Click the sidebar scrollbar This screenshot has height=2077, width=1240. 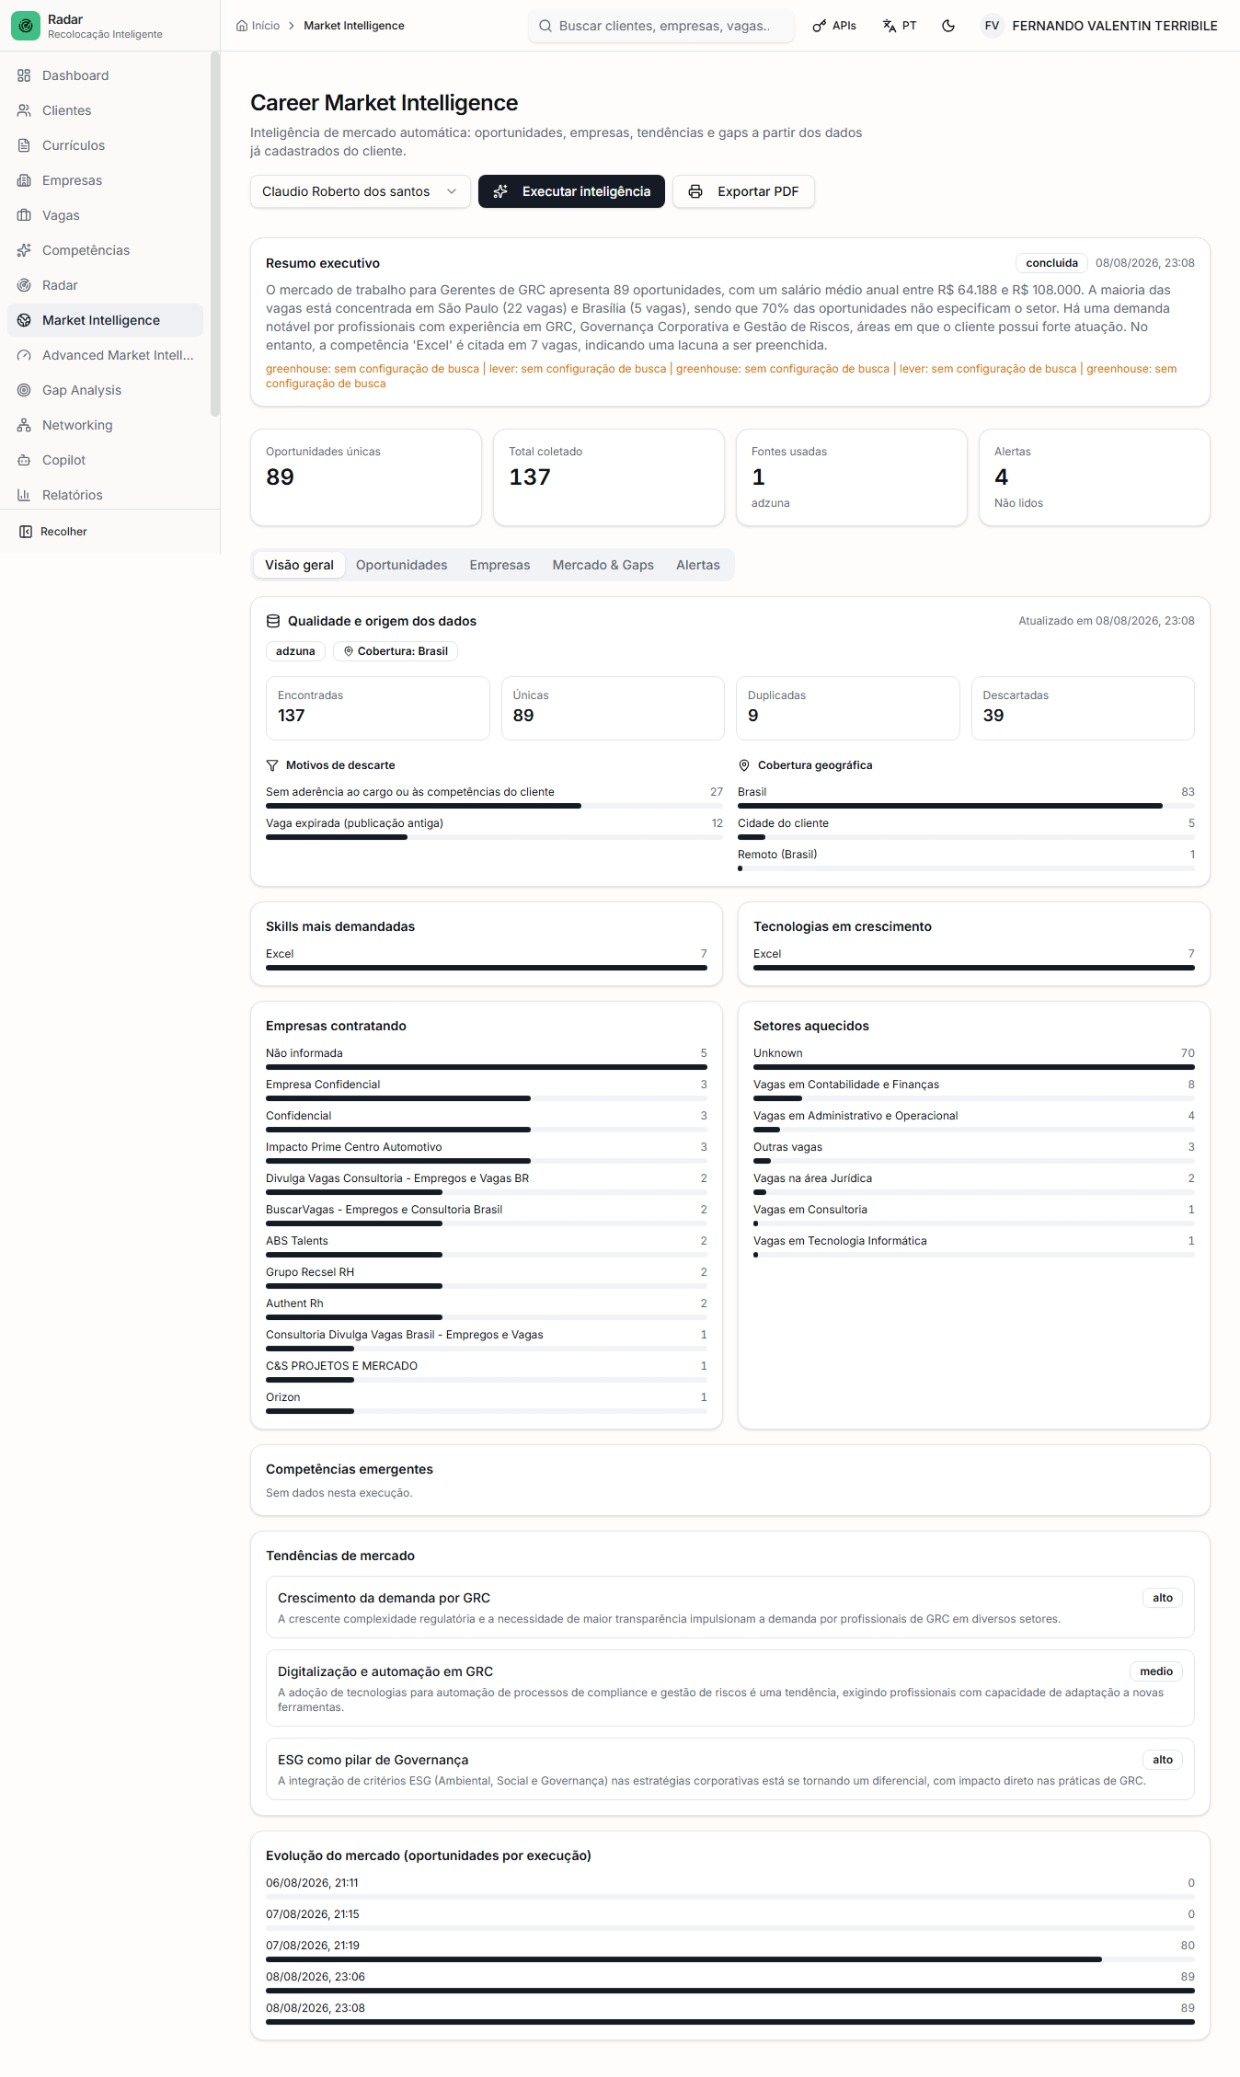tap(215, 233)
